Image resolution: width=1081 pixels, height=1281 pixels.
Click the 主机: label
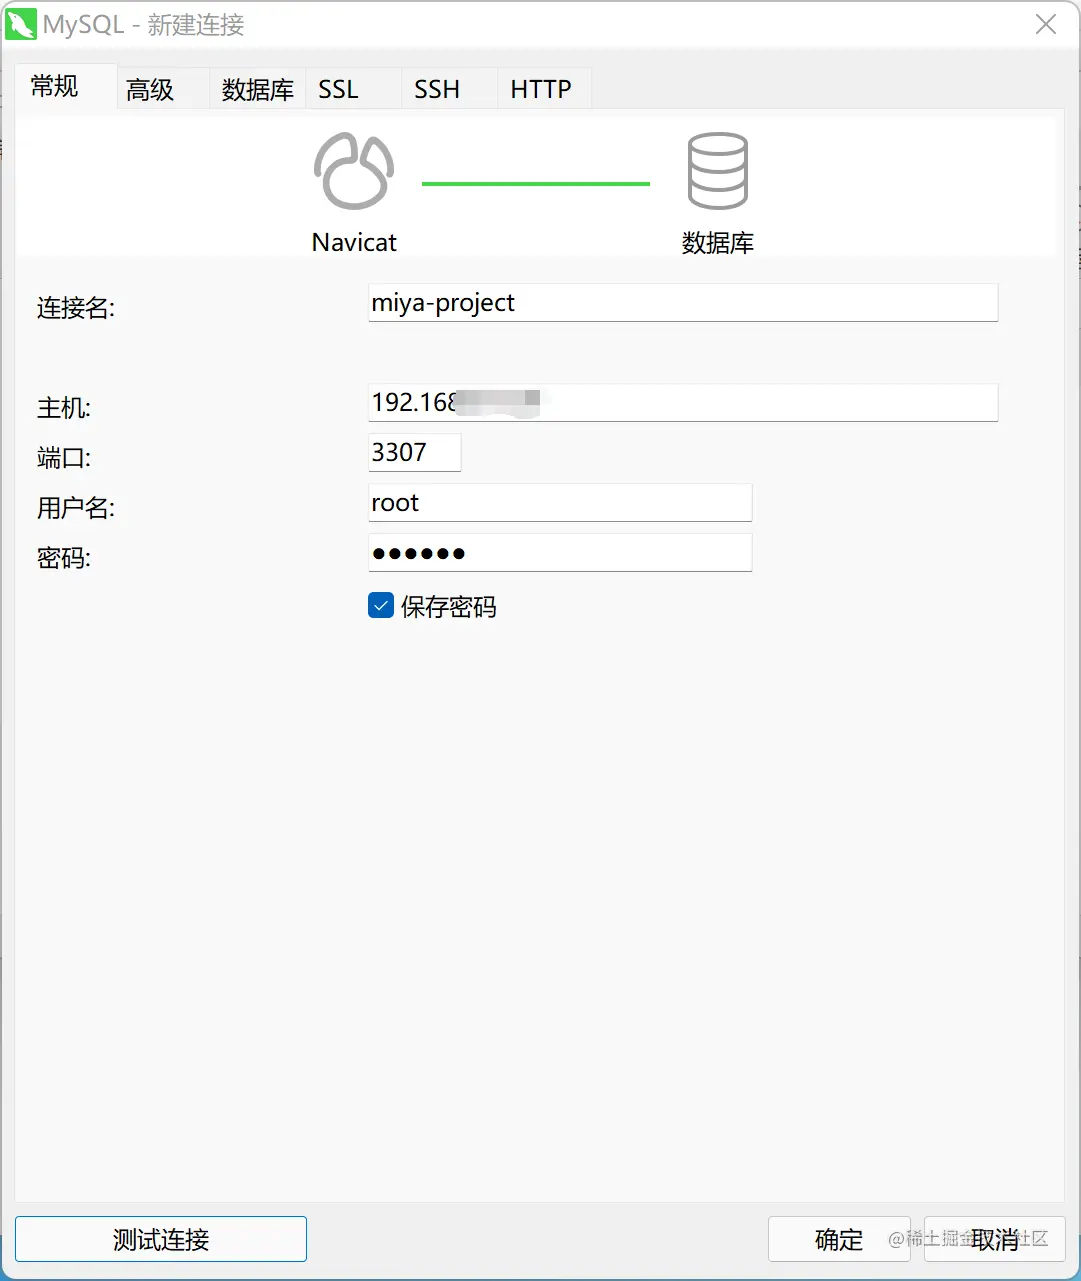point(64,408)
